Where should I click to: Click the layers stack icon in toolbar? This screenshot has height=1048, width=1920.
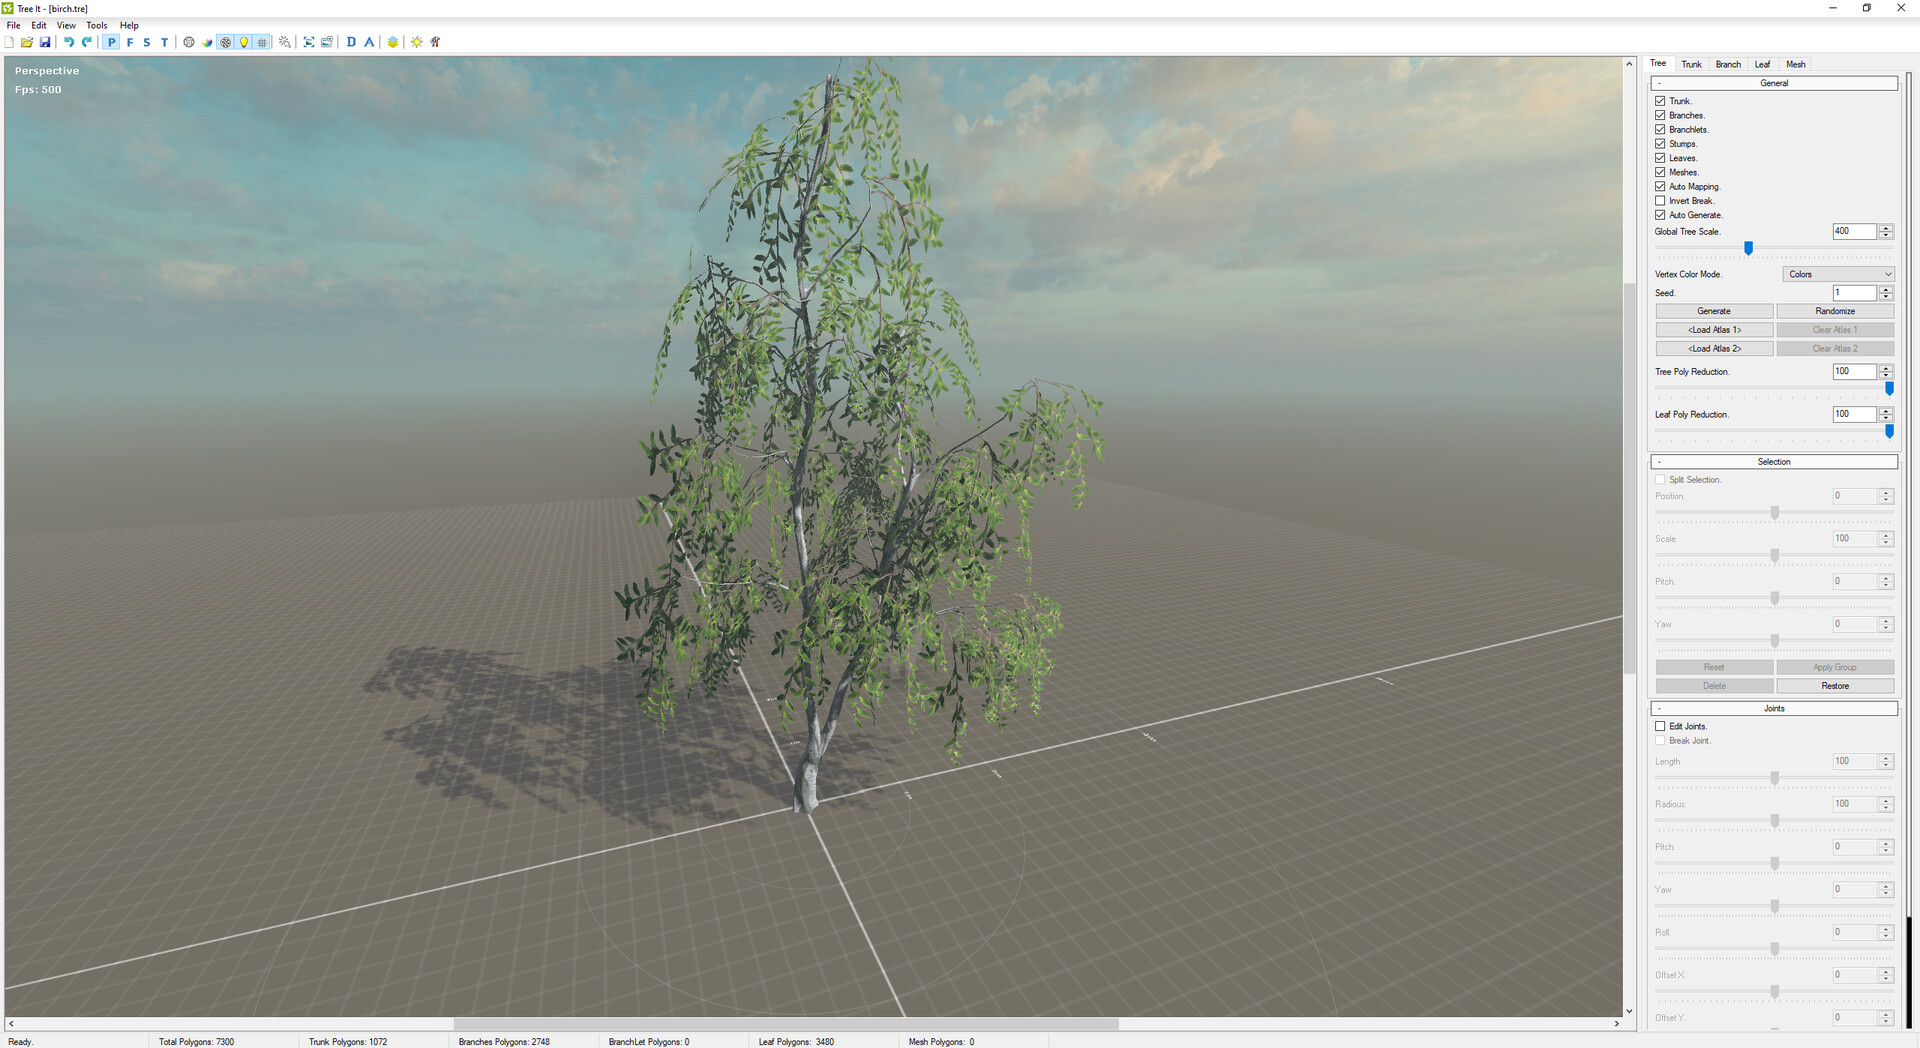[393, 42]
